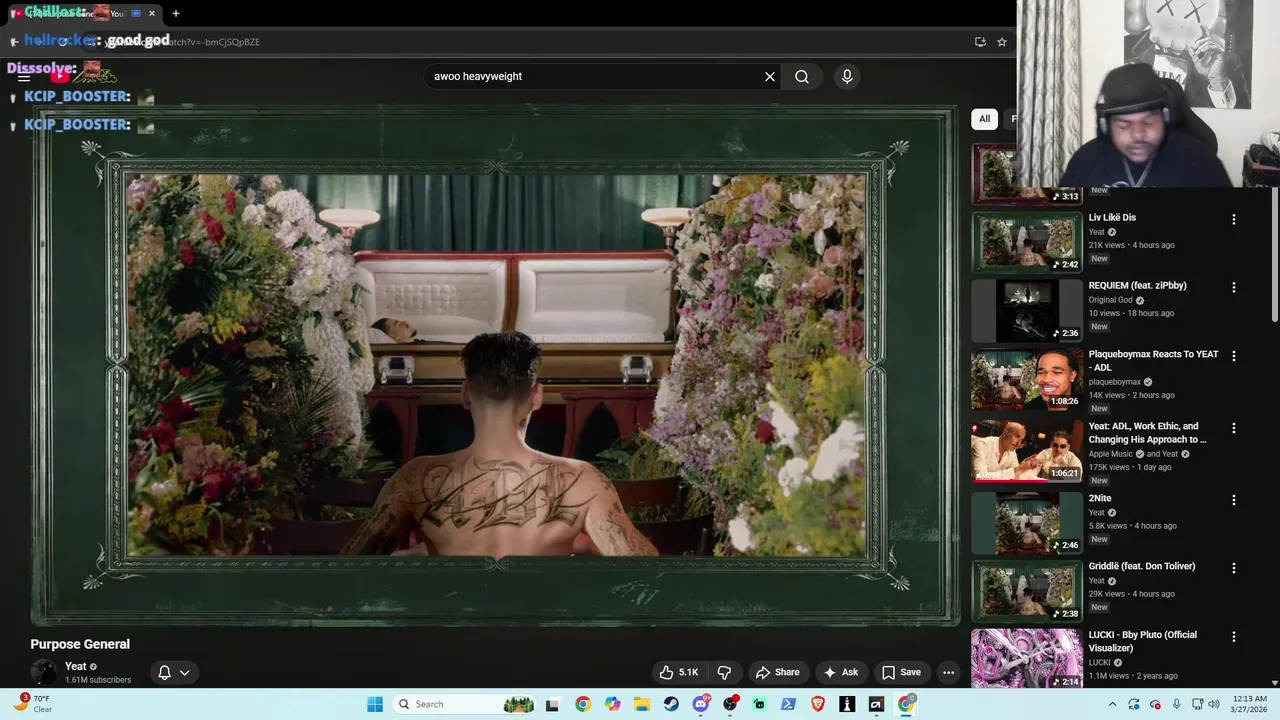The height and width of the screenshot is (720, 1280).
Task: Open the YouTube hamburger guide menu
Action: pos(24,76)
